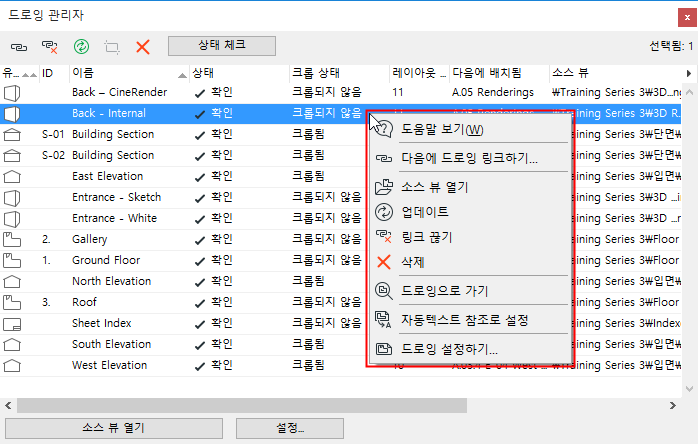Viewport: 698px width, 444px height.
Task: Click the floor plan icon of Roof row
Action: click(x=12, y=302)
